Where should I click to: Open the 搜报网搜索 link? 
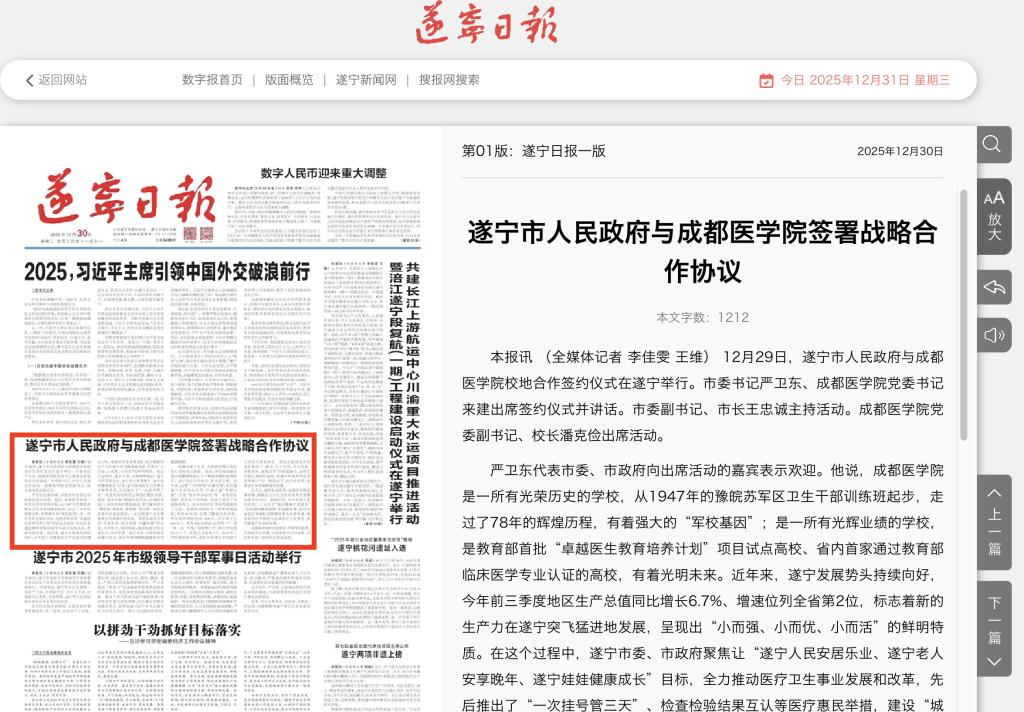449,80
